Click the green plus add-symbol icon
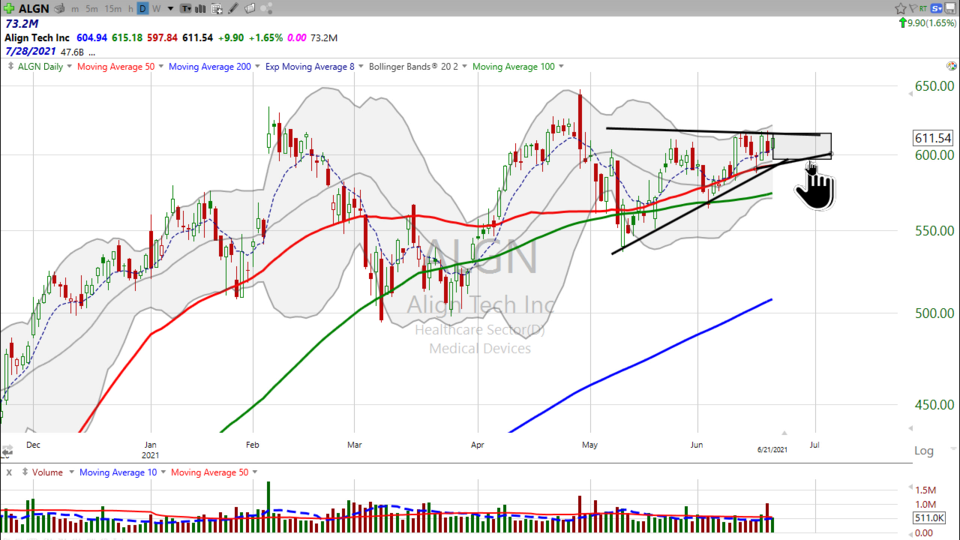 pos(9,9)
